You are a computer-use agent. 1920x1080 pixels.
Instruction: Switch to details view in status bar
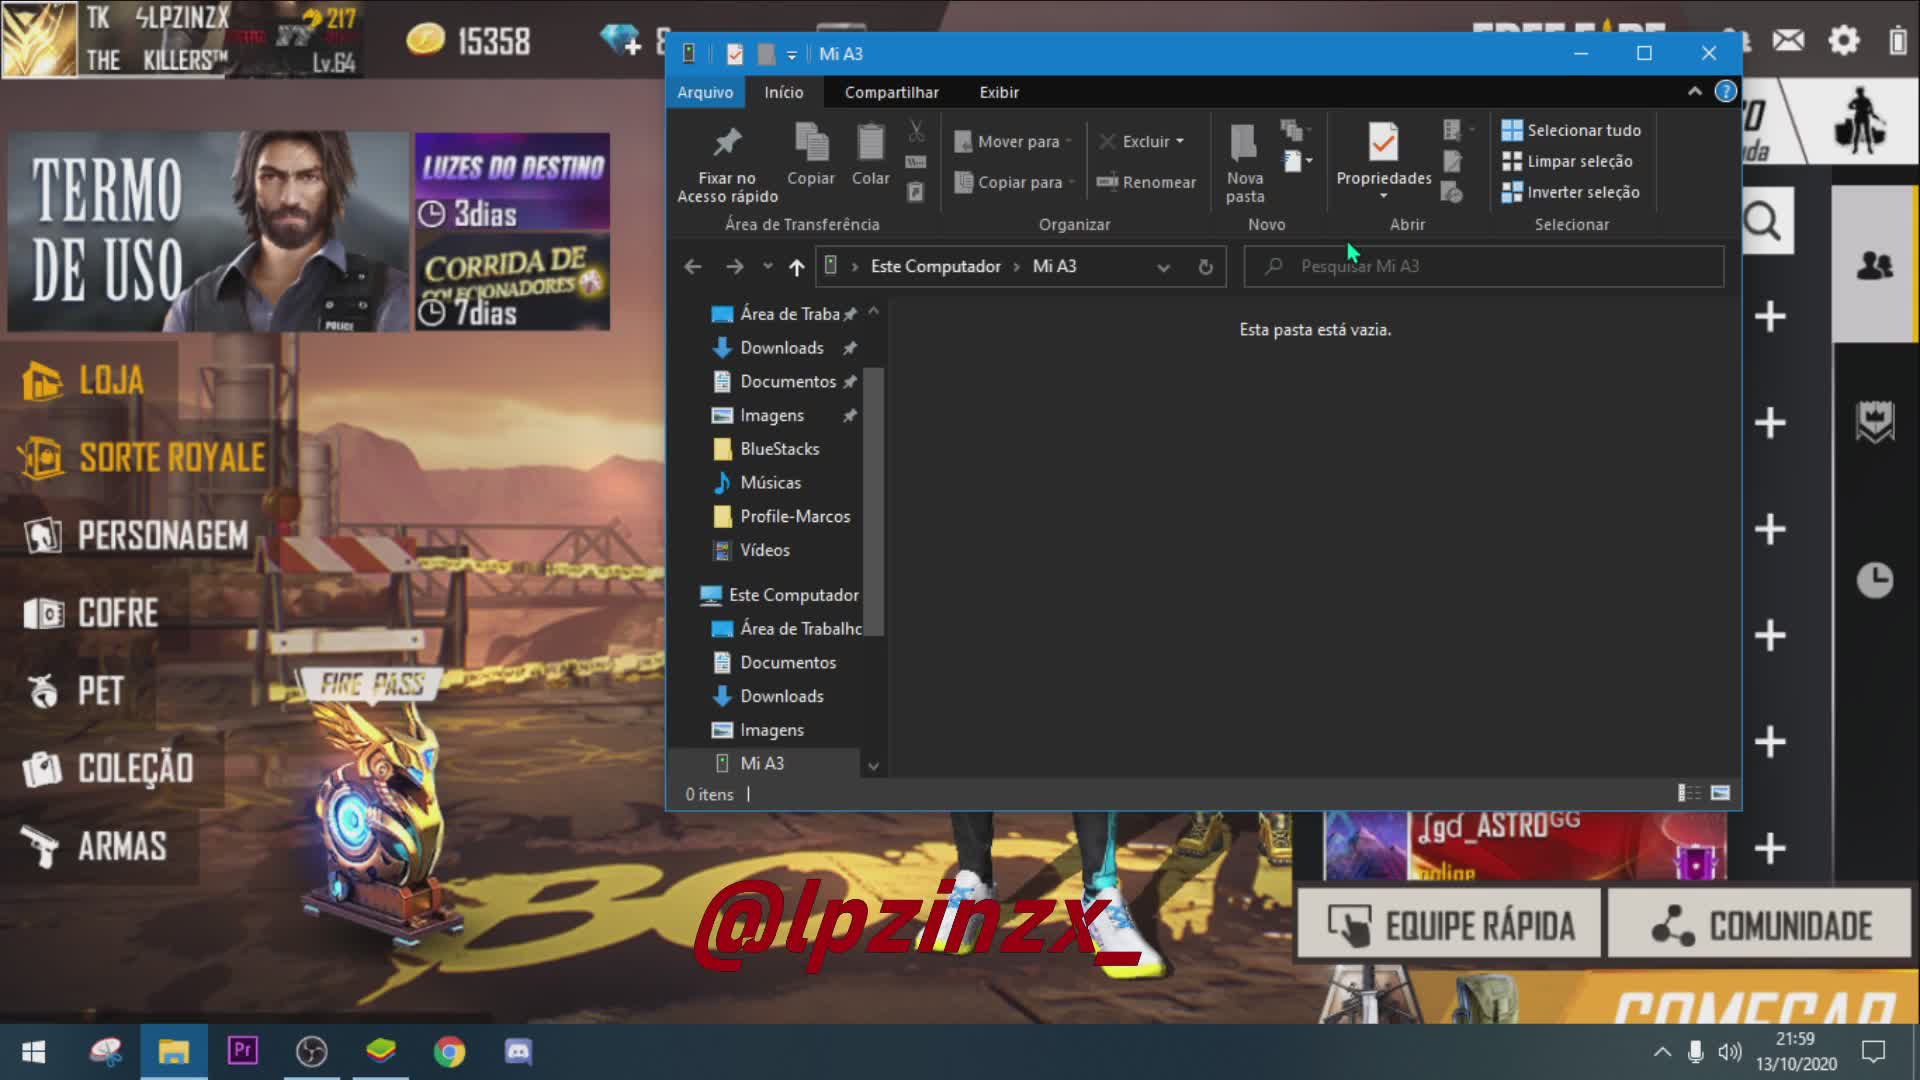pos(1689,793)
